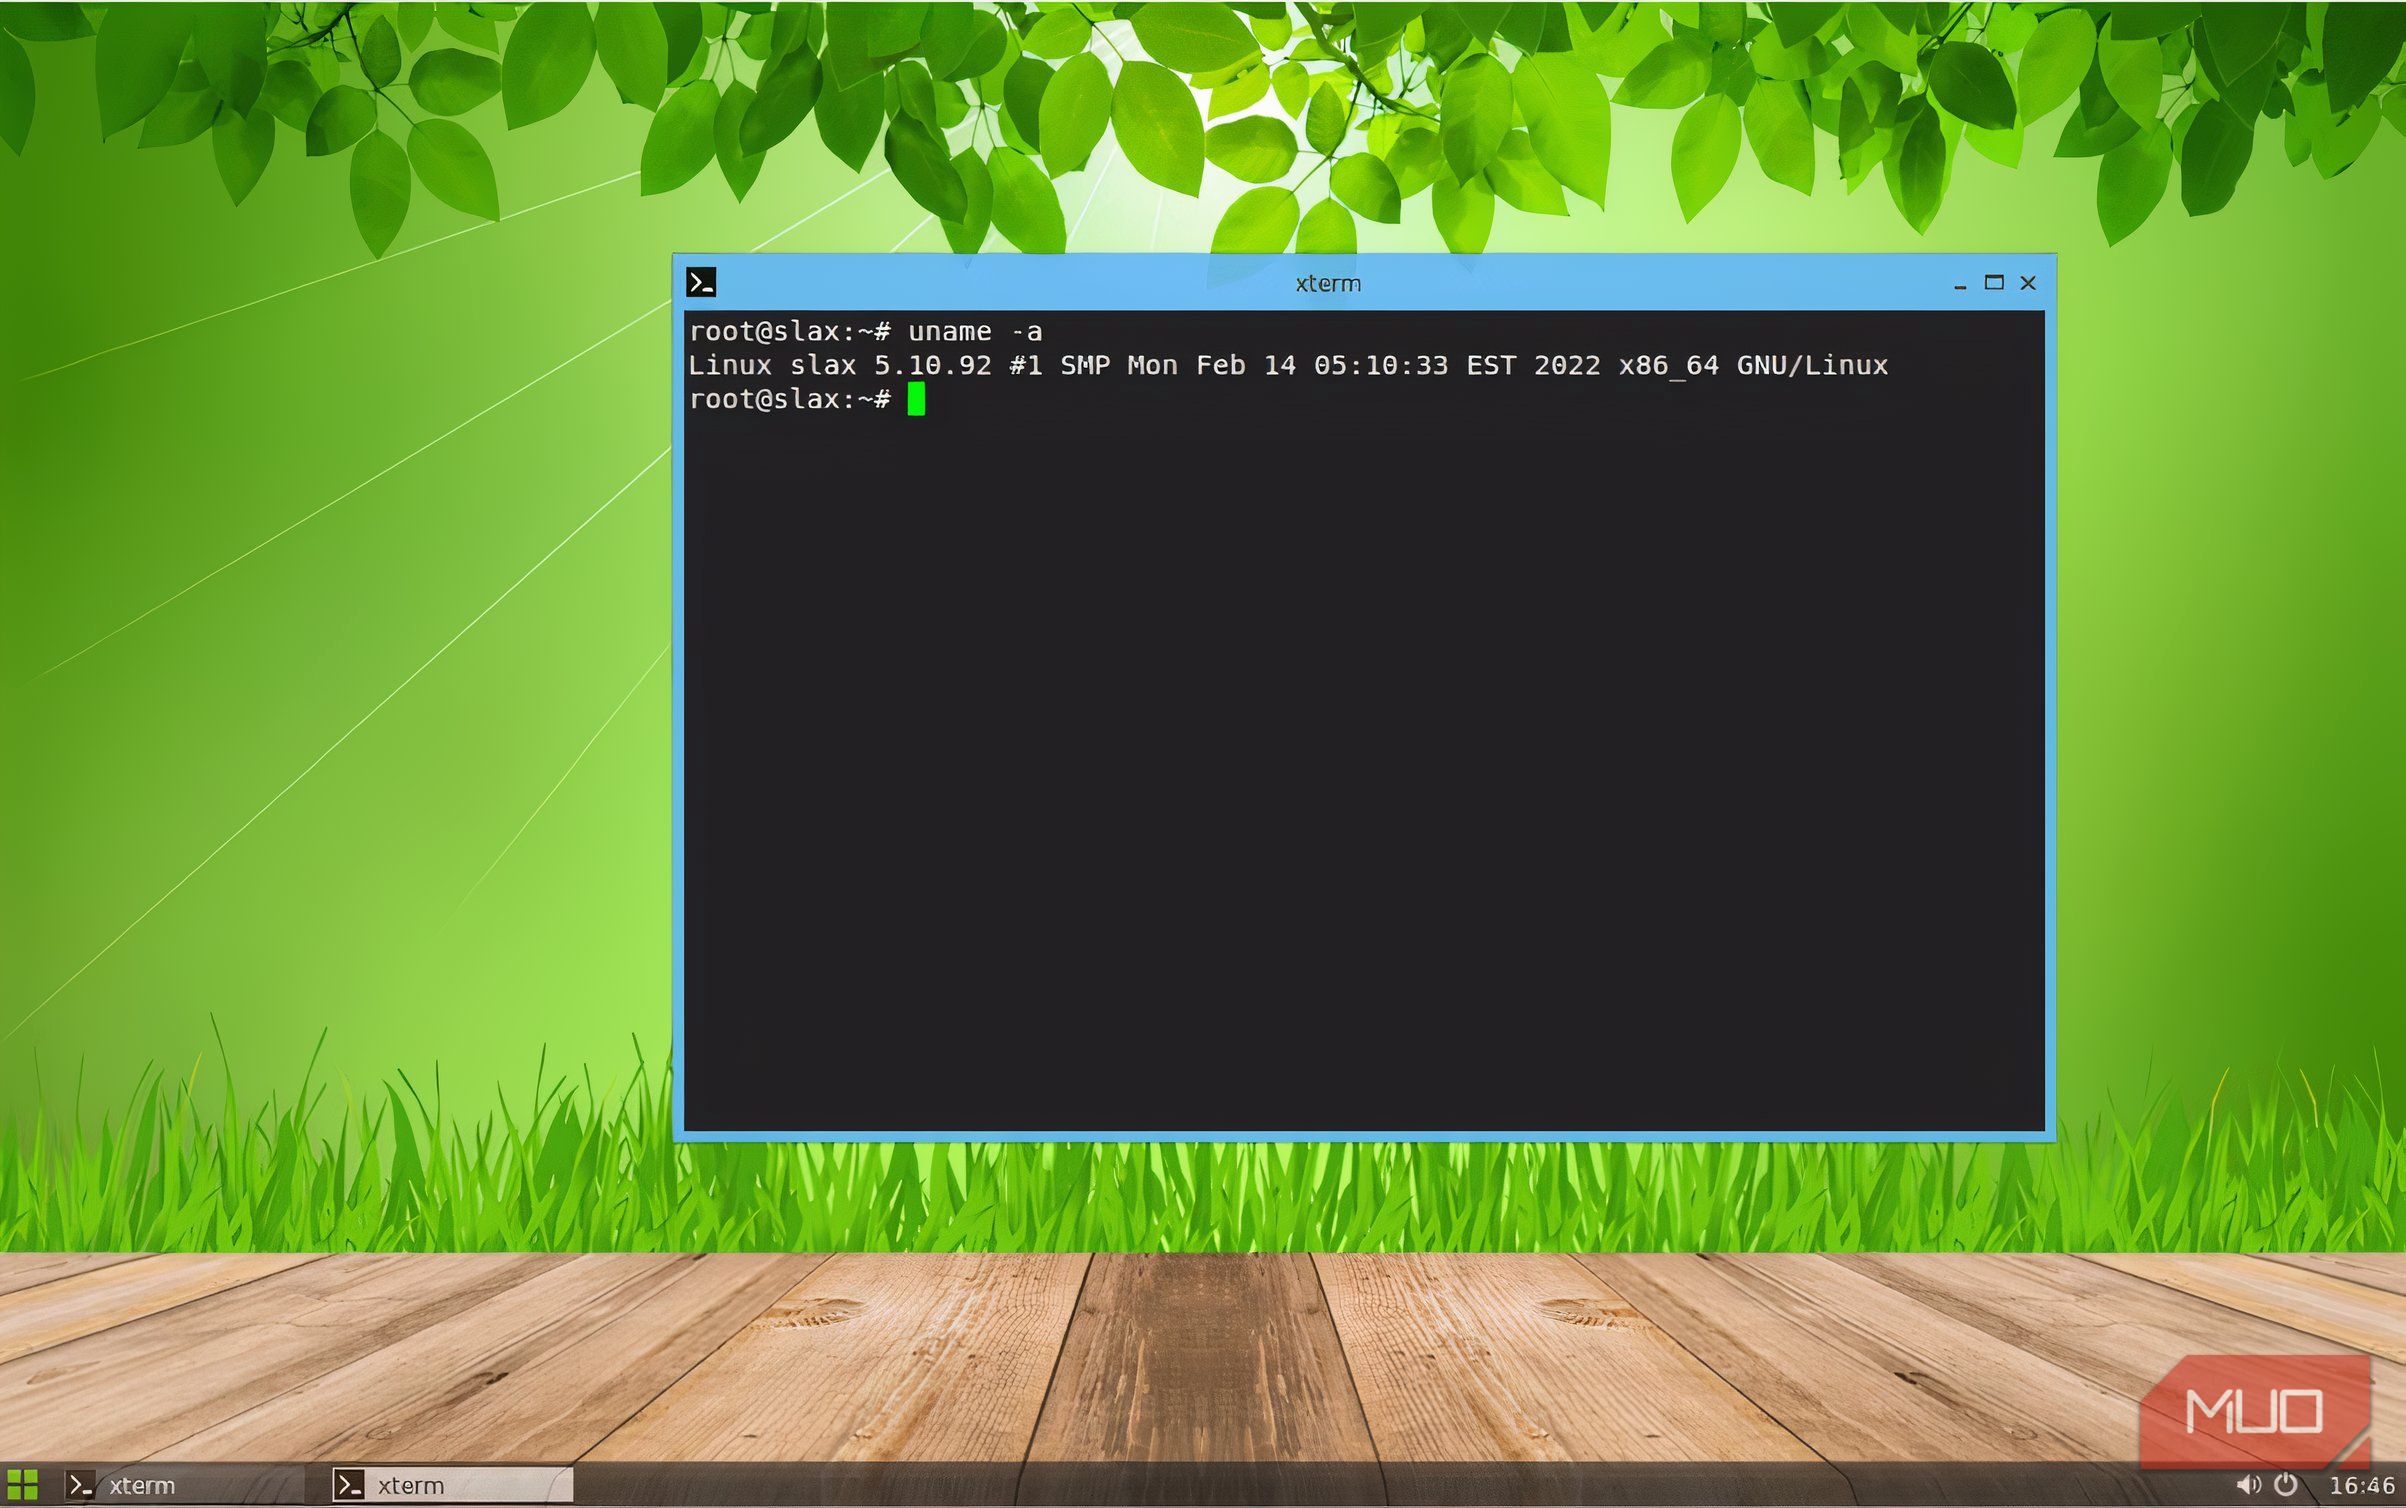Click the xterm window title text
Viewport: 2406px width, 1508px height.
(x=1328, y=284)
